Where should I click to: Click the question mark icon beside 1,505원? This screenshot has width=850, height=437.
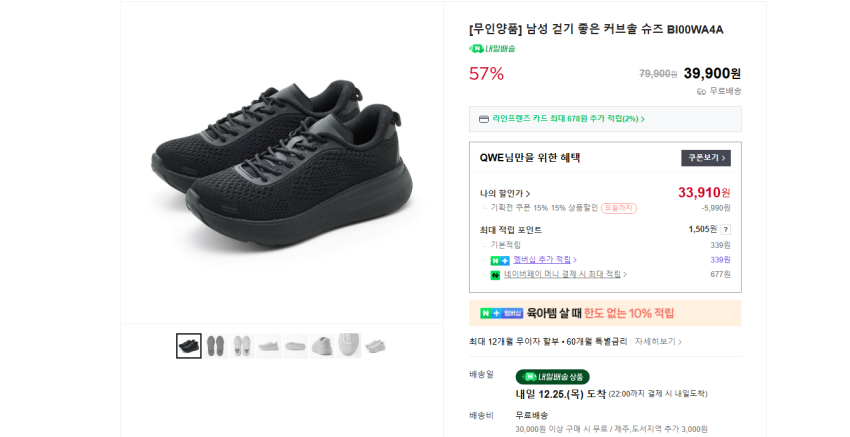coord(726,229)
